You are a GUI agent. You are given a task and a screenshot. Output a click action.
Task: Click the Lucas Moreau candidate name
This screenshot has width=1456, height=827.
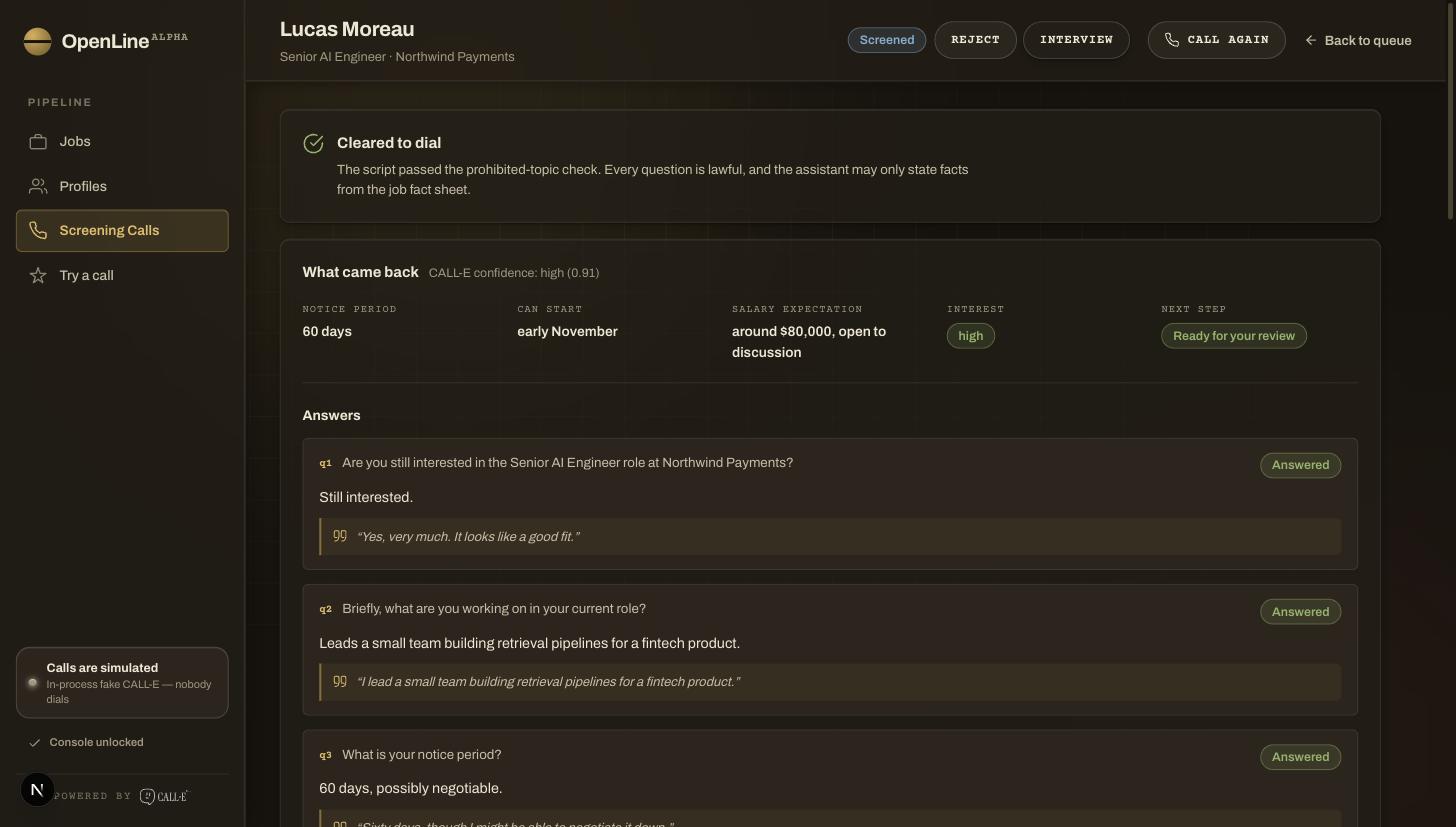[347, 30]
